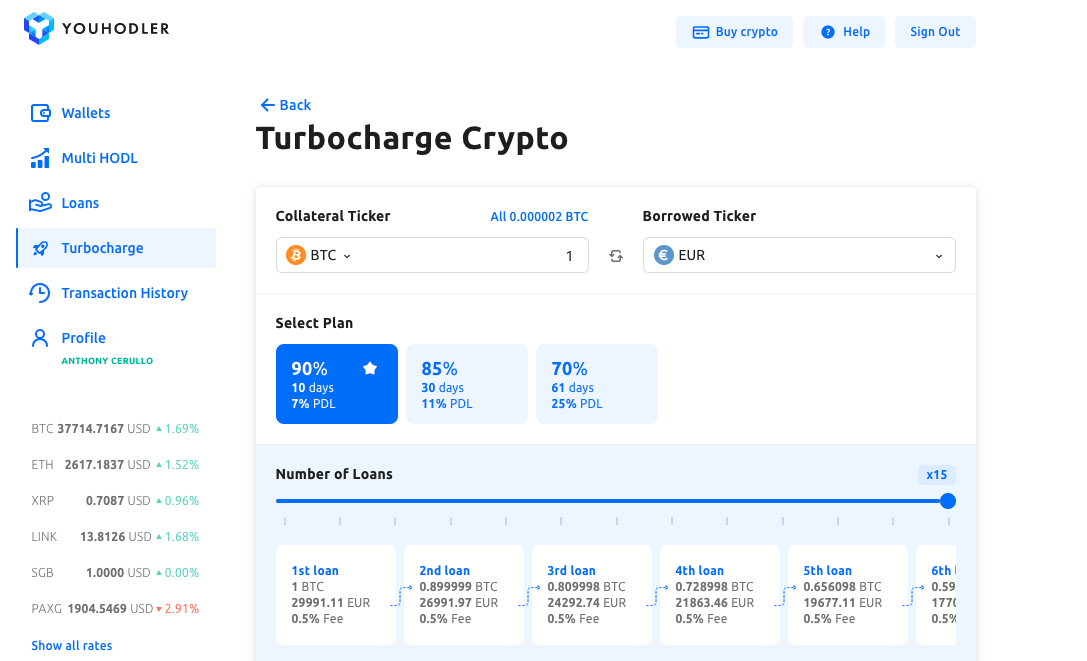Click Show all rates link

tap(71, 646)
